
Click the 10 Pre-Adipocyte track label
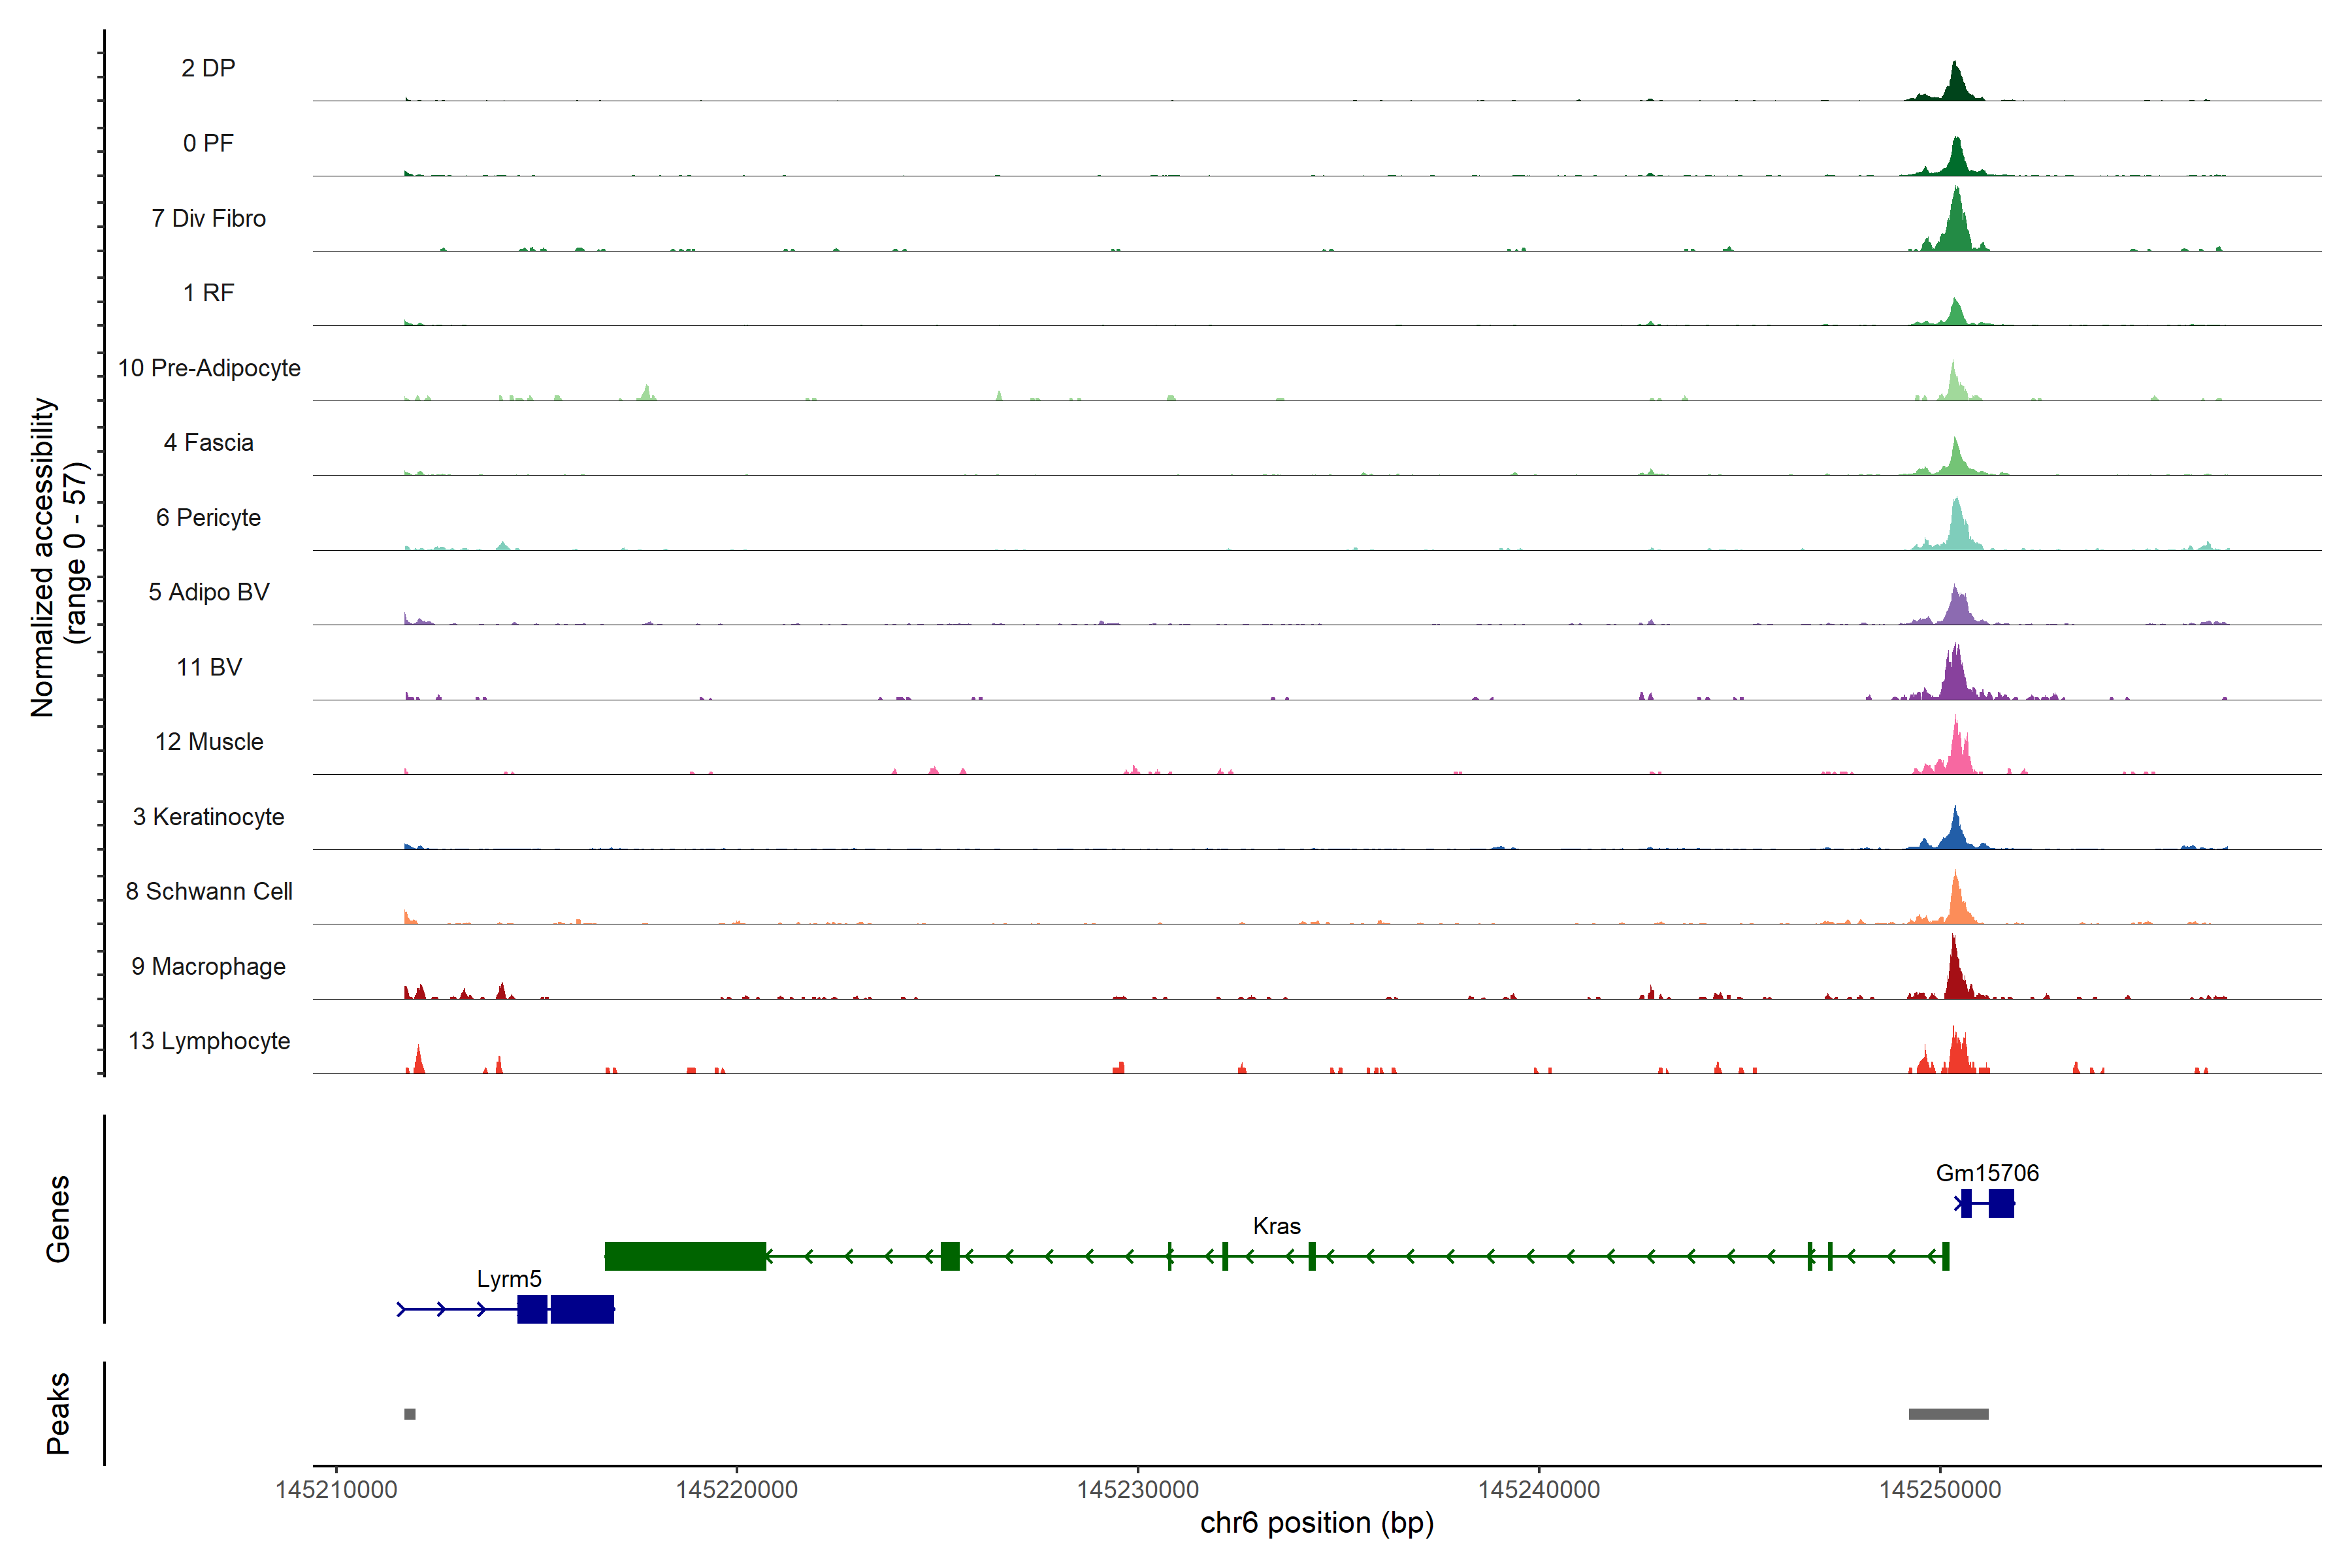coord(209,368)
